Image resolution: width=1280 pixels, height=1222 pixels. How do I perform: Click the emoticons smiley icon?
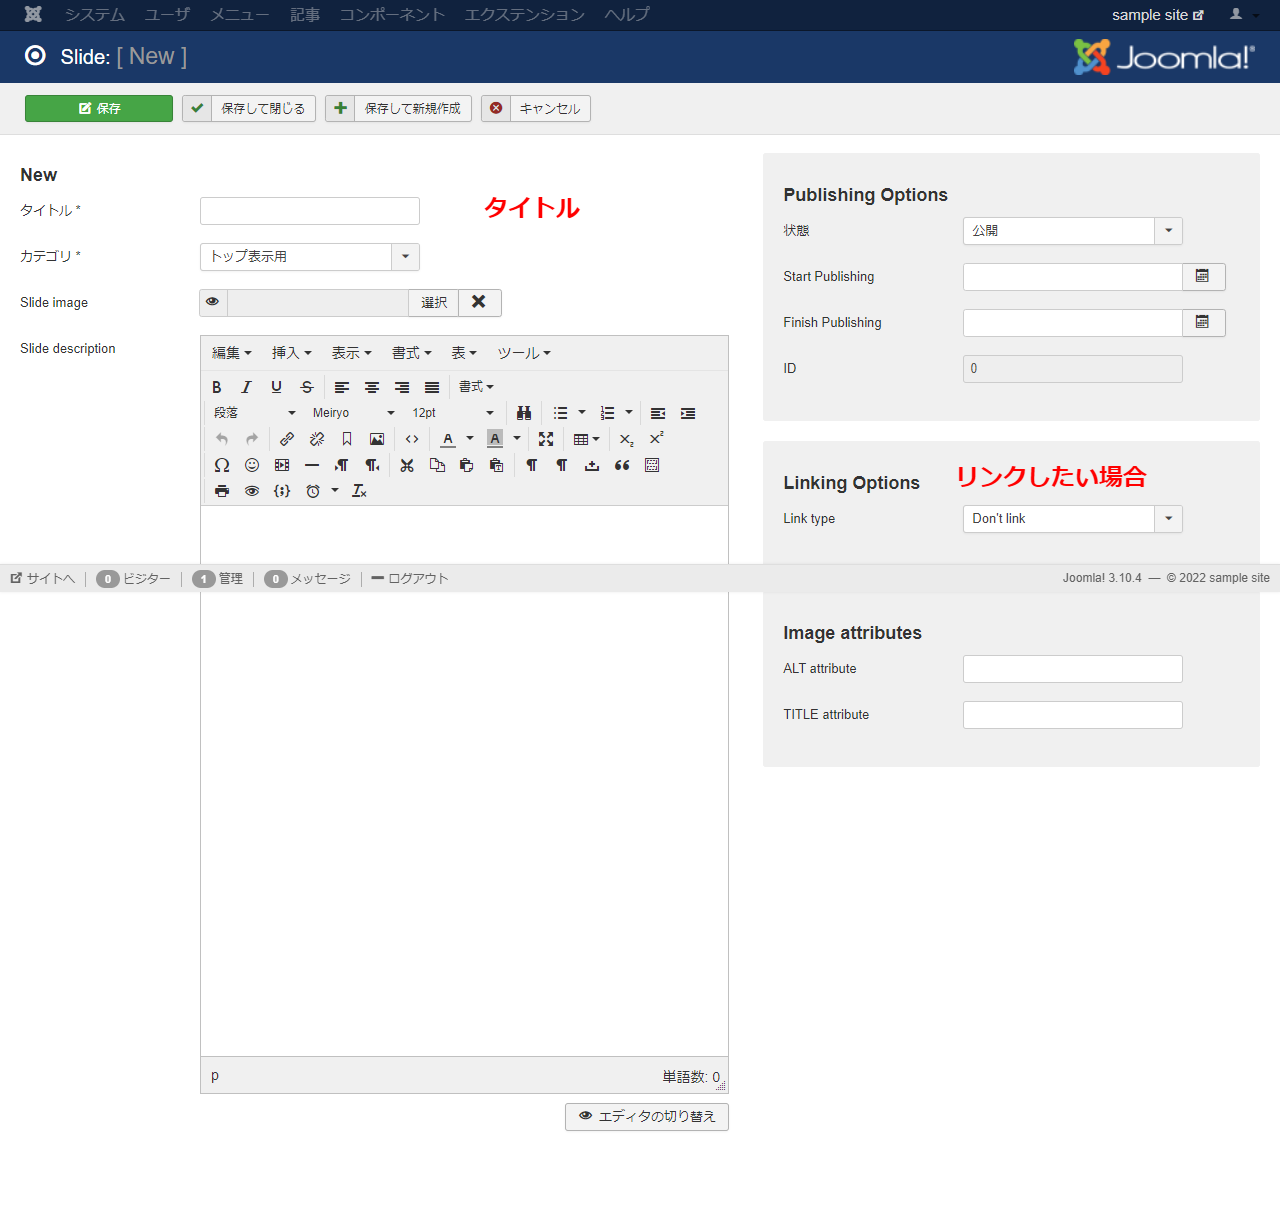pyautogui.click(x=252, y=465)
